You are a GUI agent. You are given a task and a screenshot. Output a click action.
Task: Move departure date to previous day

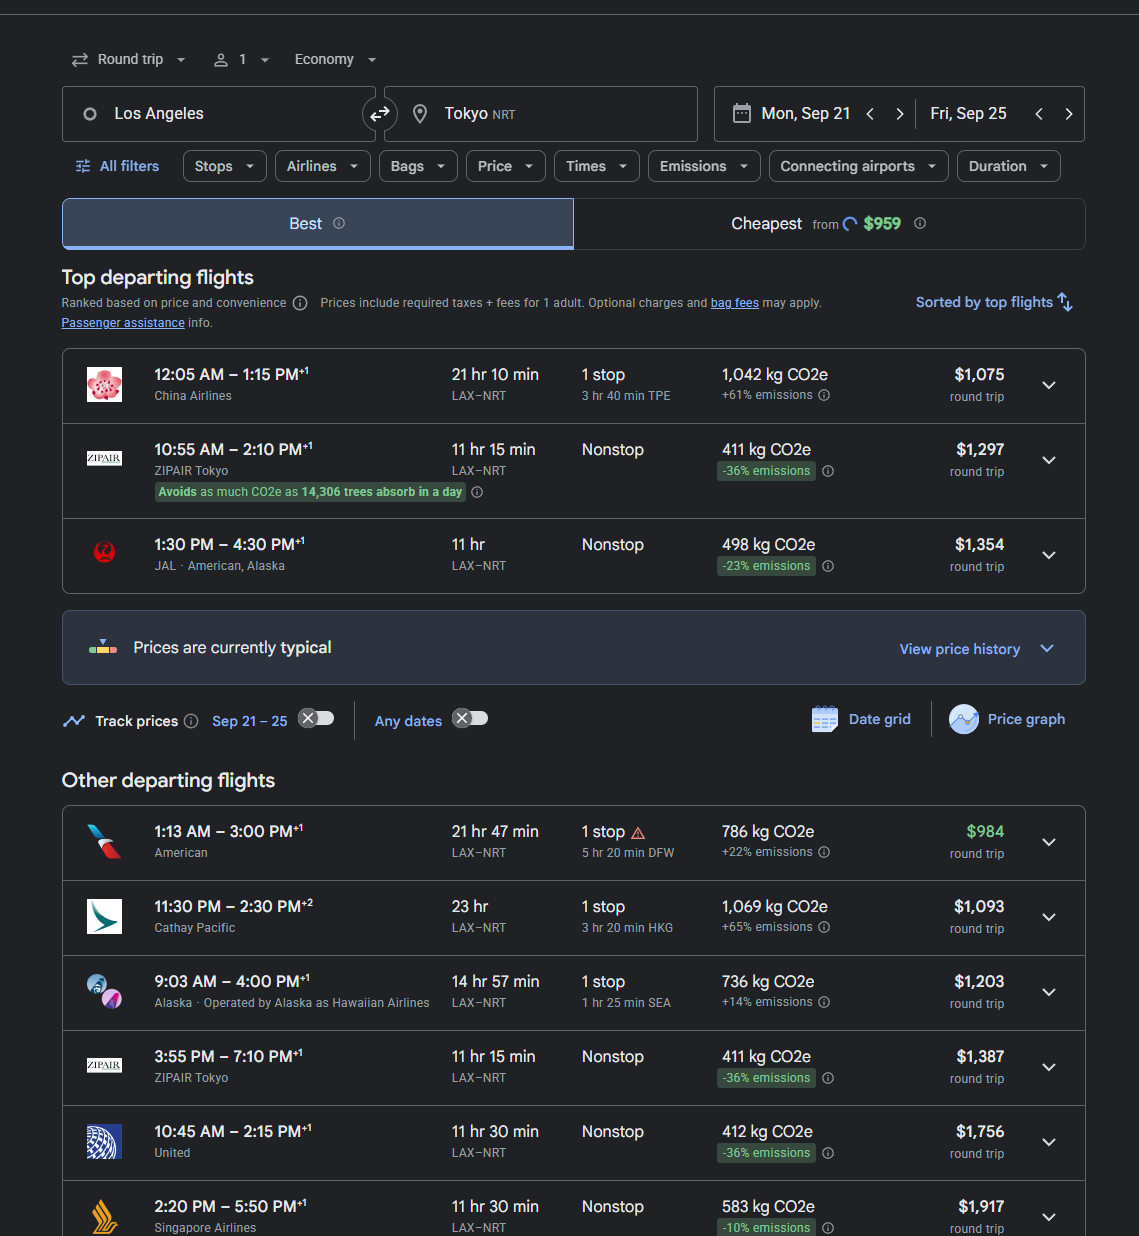(x=870, y=114)
